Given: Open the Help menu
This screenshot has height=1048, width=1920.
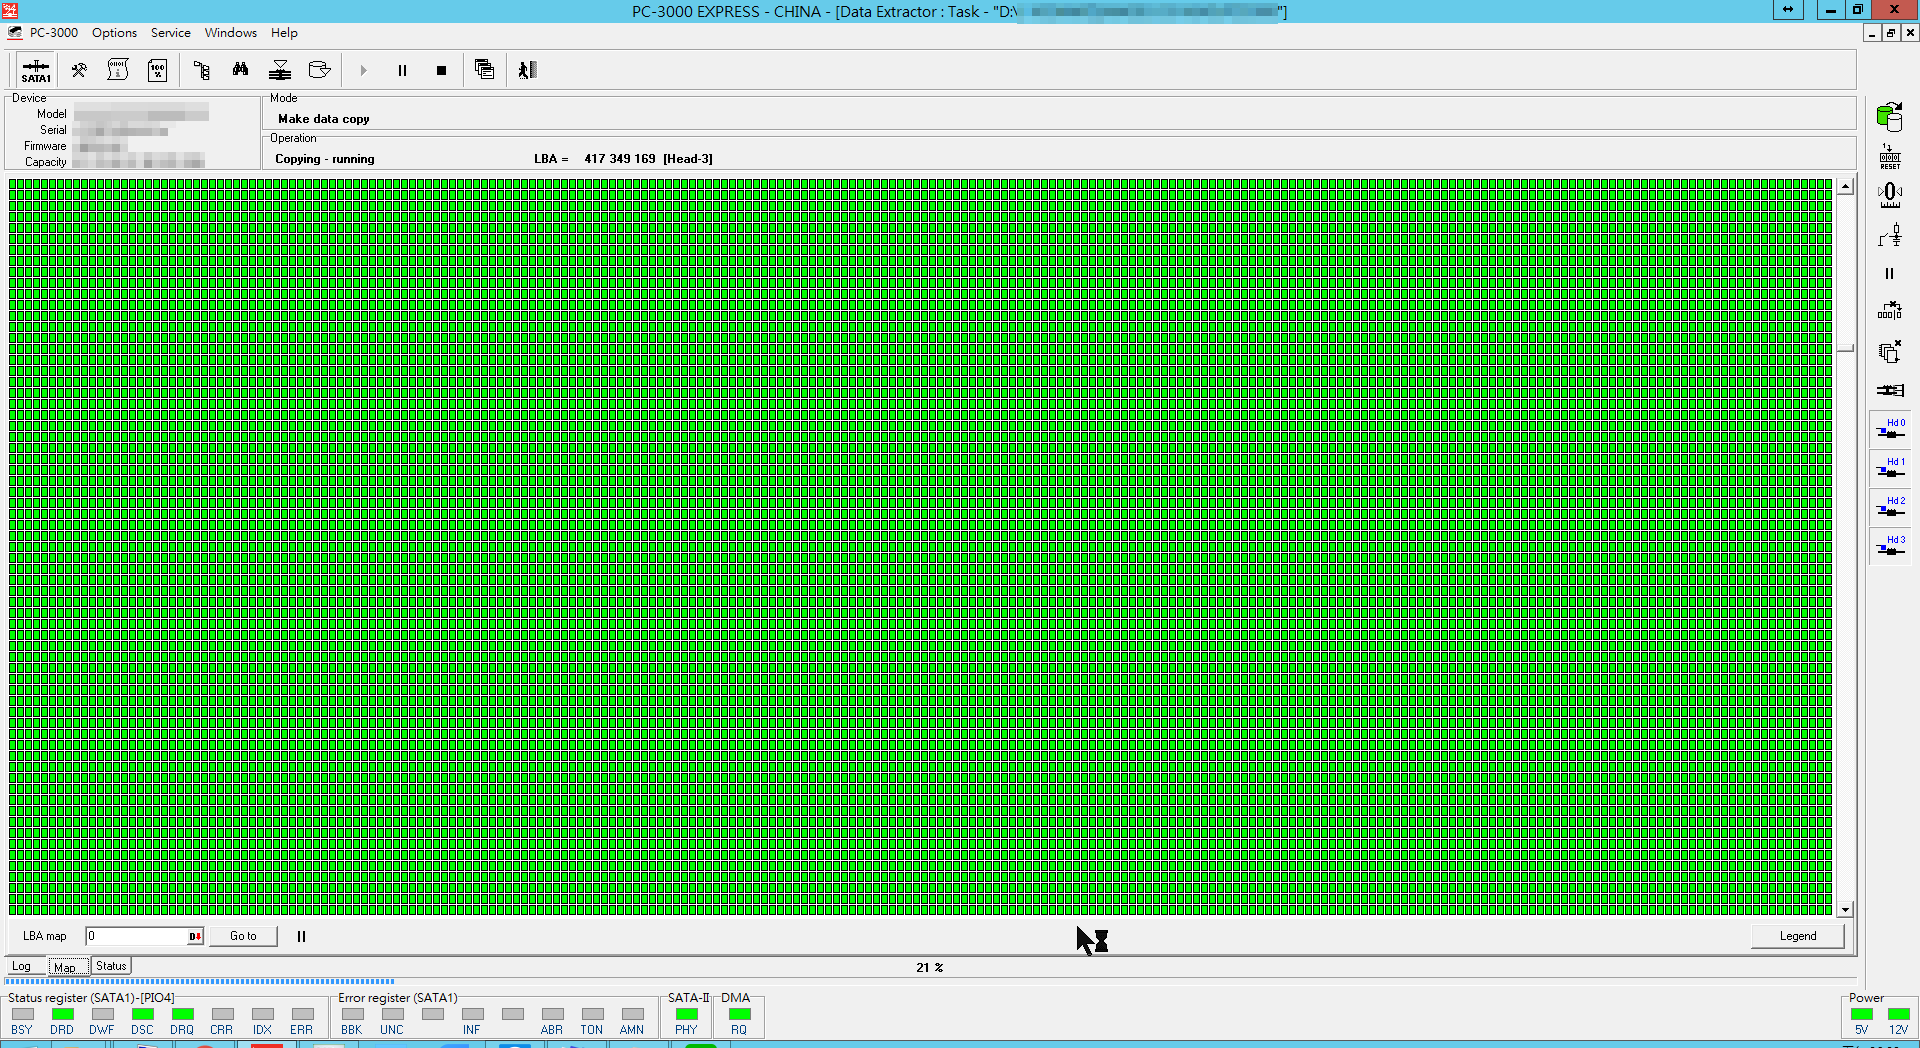Looking at the screenshot, I should click(284, 33).
